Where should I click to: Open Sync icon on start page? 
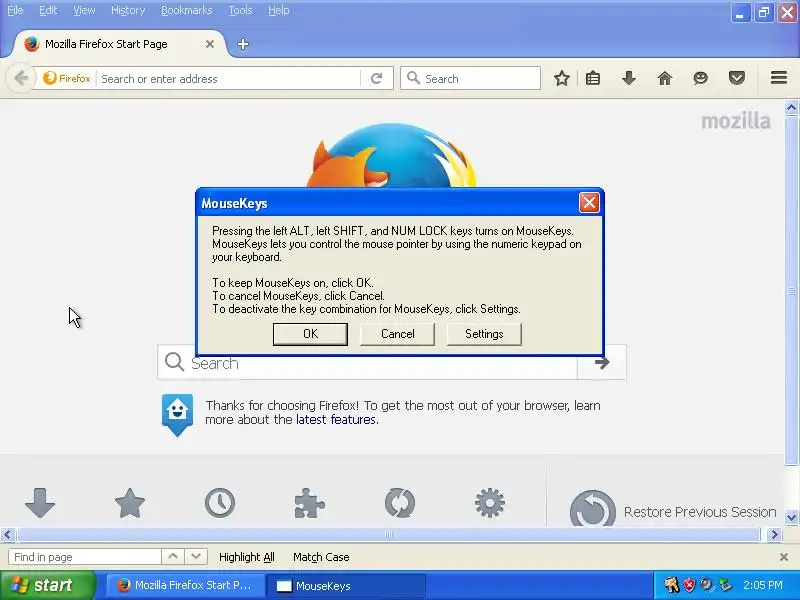[400, 503]
